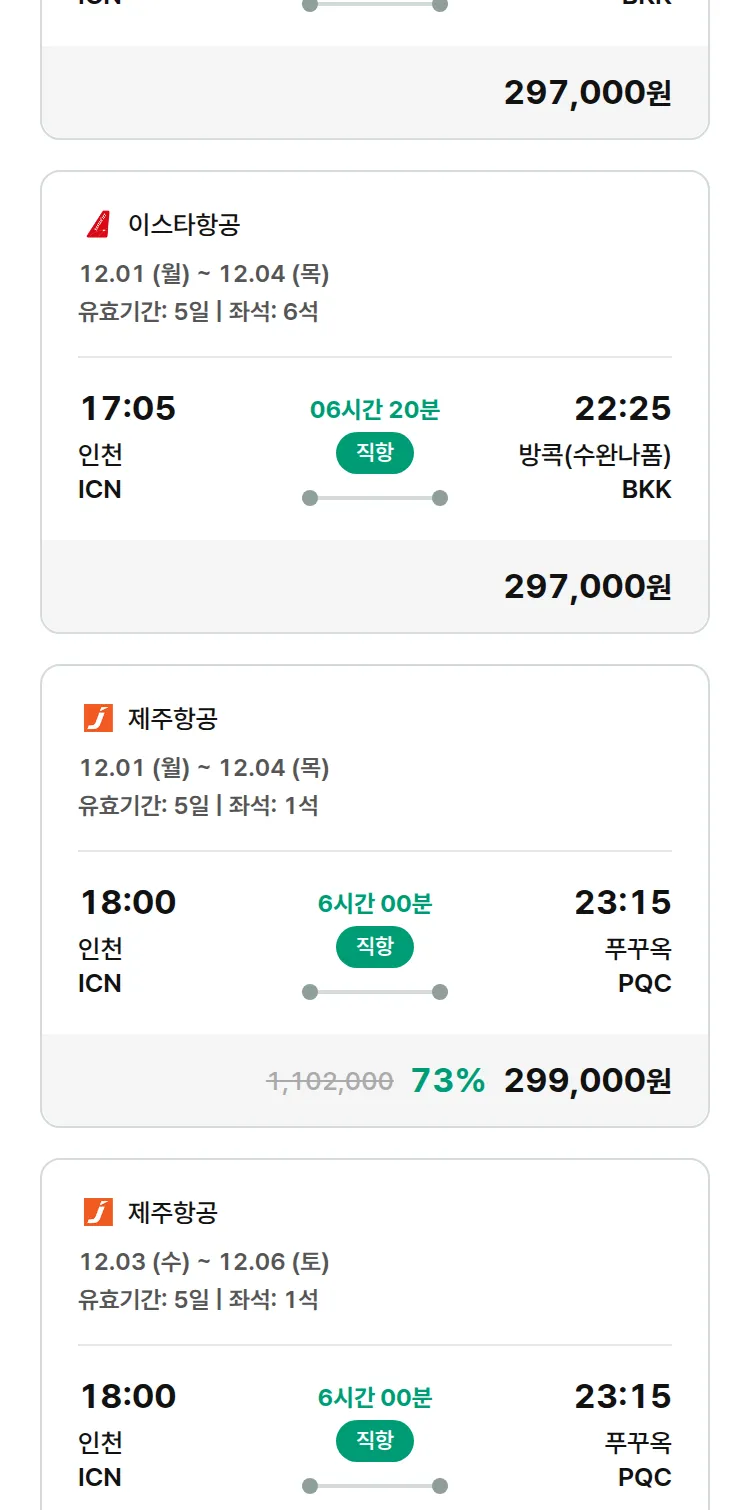Select 제주항공 name on the 12.01 card

coord(173,718)
